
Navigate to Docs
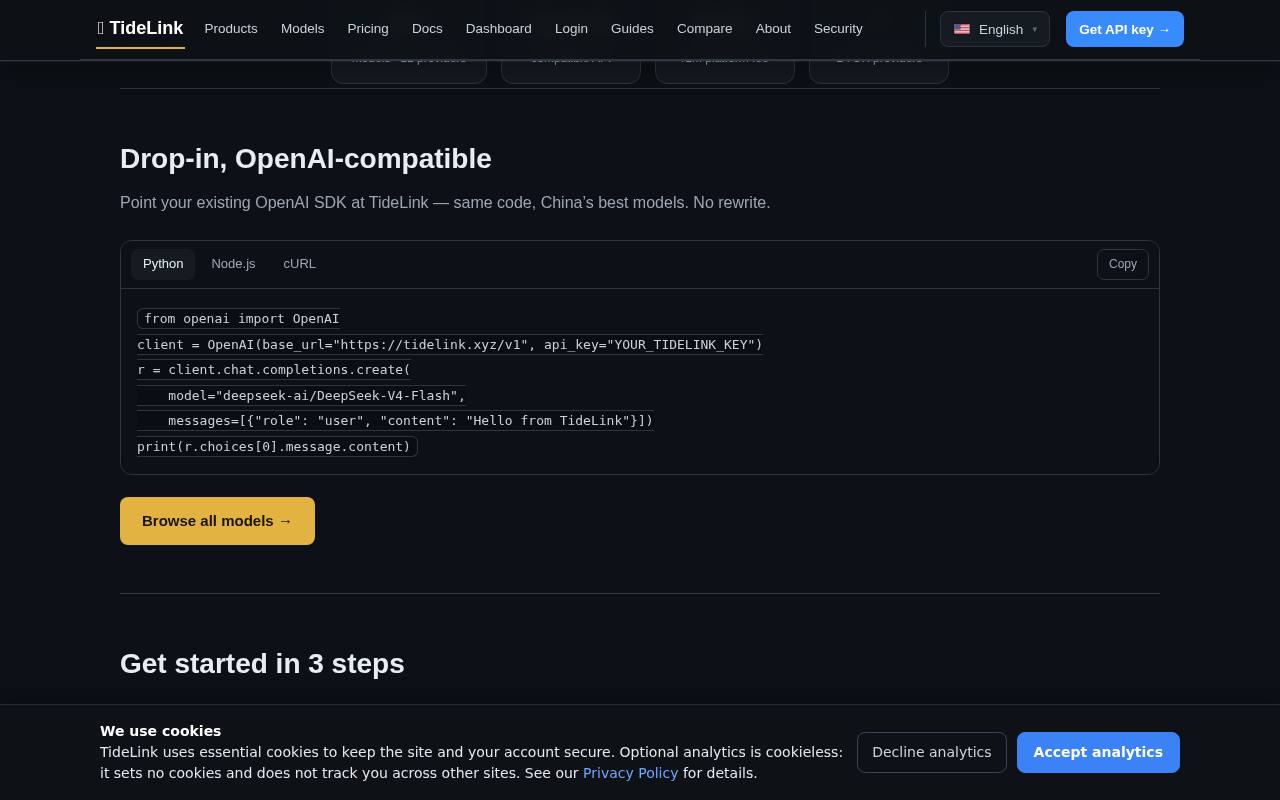427,29
